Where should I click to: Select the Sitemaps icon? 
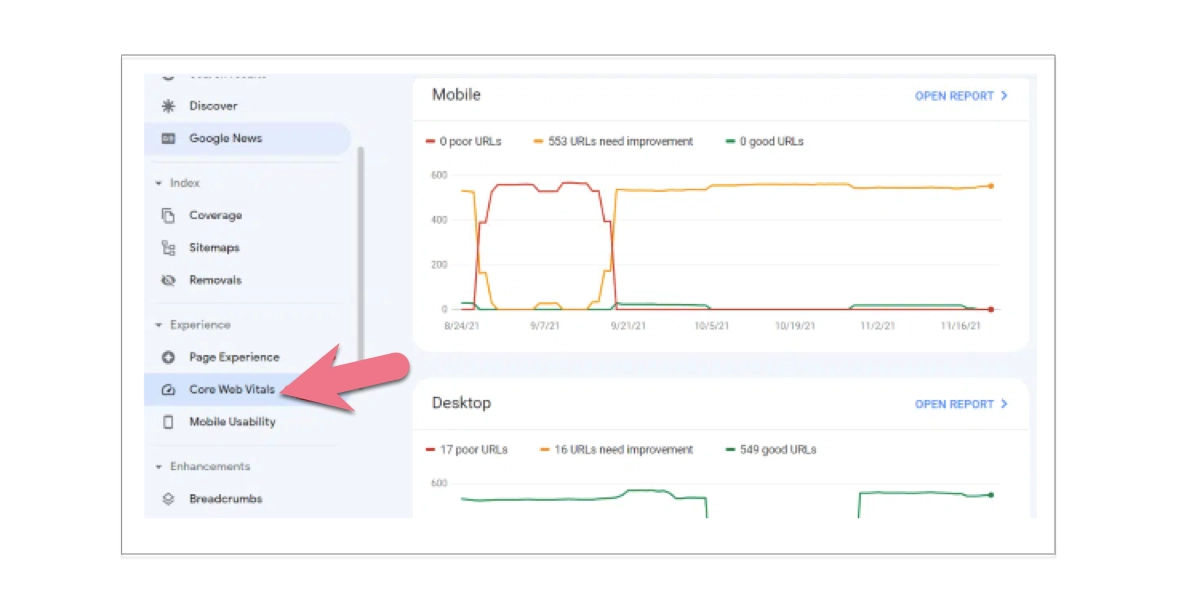point(168,247)
